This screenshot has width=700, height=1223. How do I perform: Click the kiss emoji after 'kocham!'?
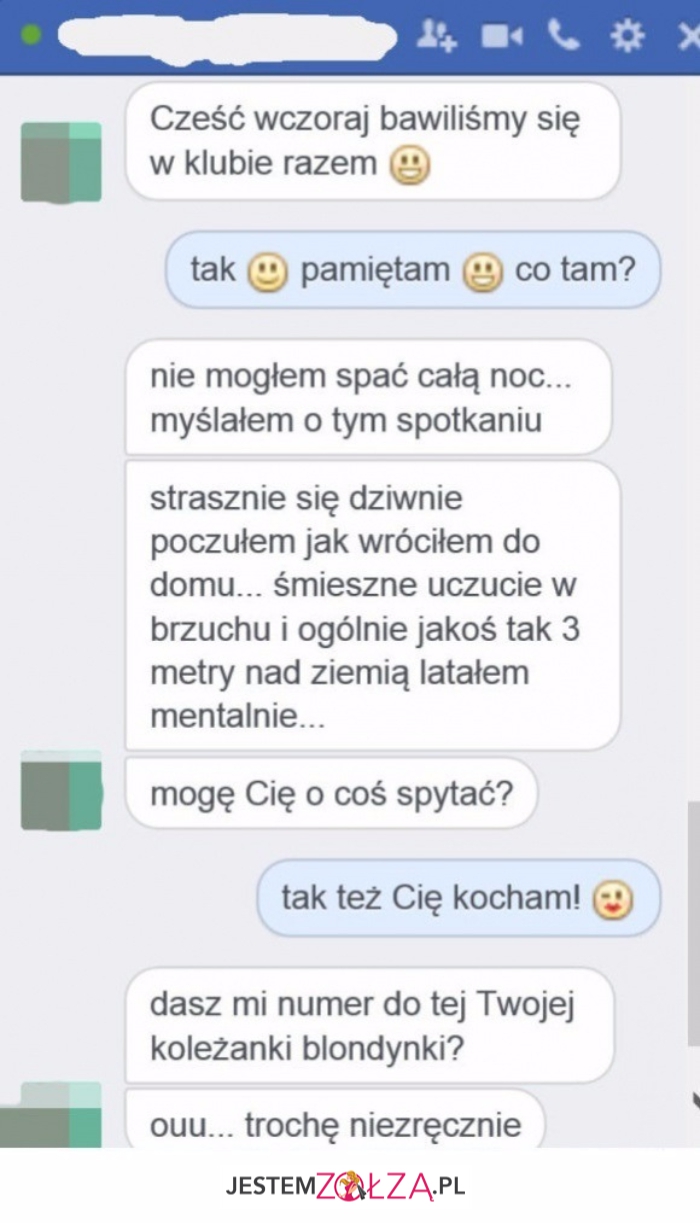click(x=613, y=900)
